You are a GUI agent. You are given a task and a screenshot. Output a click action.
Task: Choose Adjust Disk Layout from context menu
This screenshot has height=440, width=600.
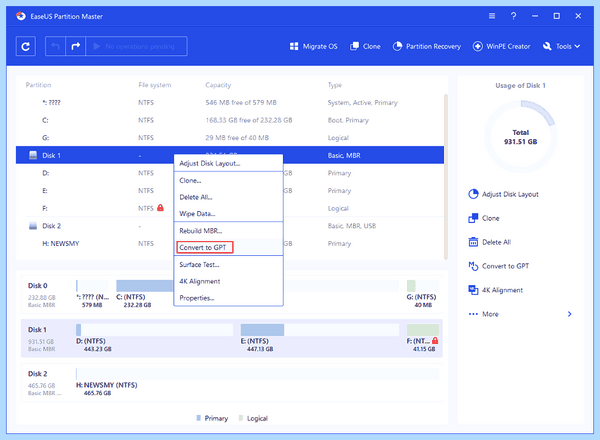228,163
